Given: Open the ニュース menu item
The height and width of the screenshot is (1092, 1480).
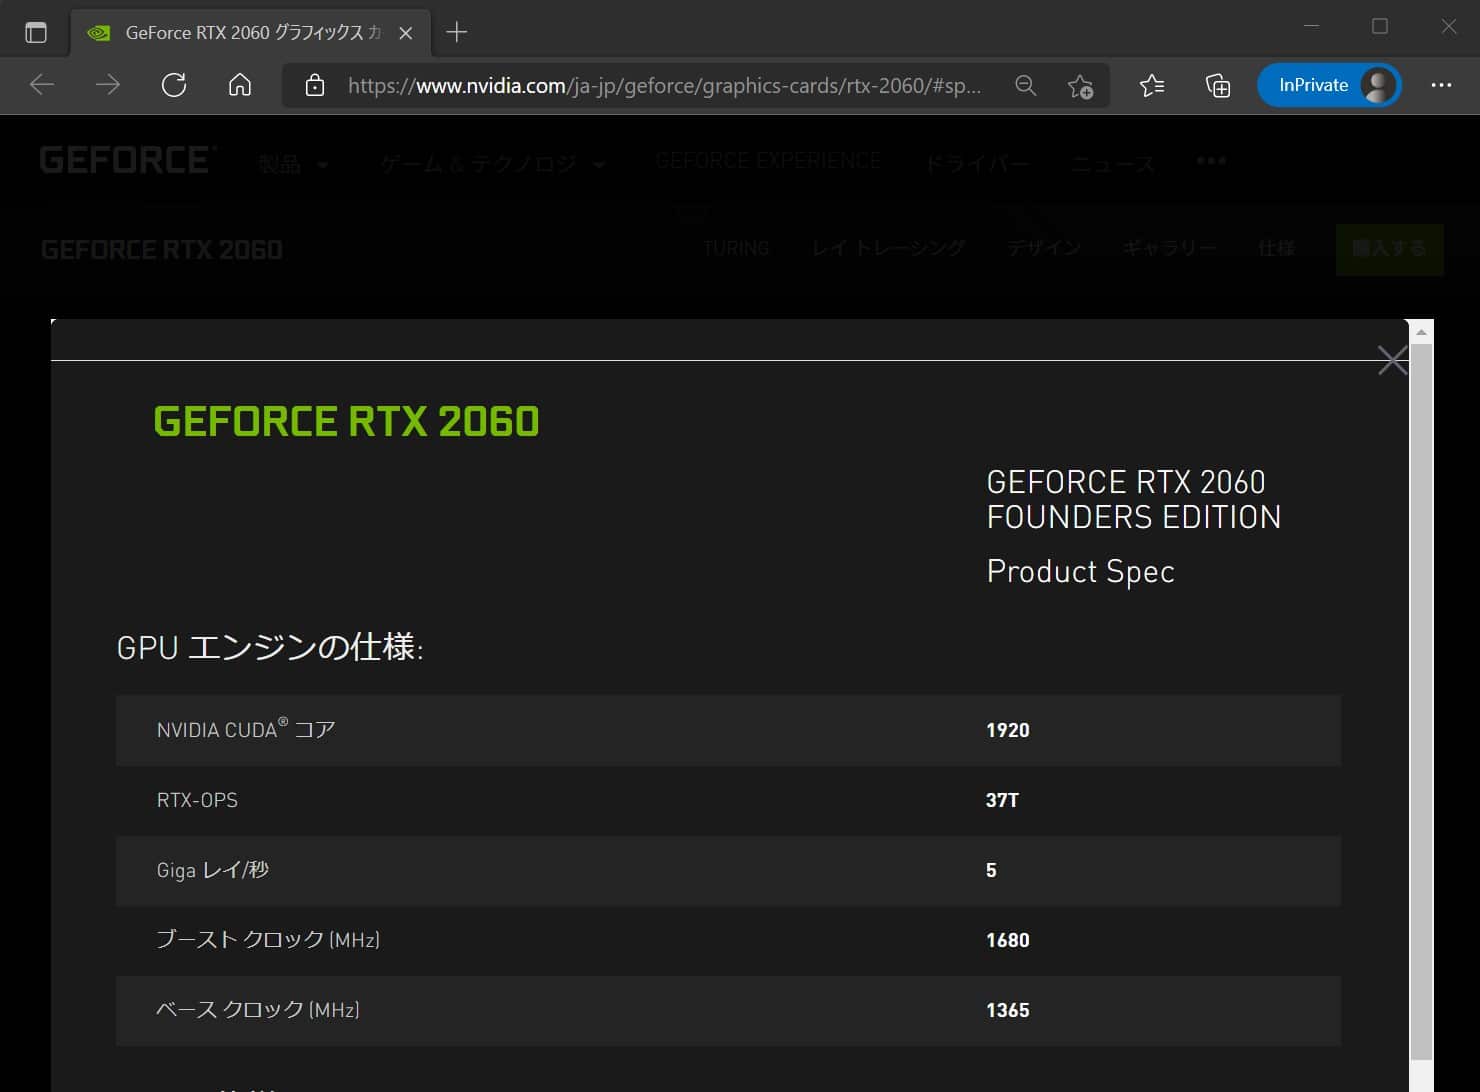Looking at the screenshot, I should click(x=1113, y=164).
